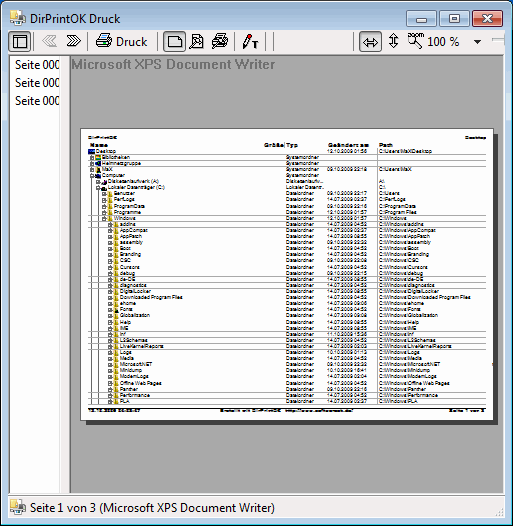Click Offline Web Pages row in preview

point(287,383)
